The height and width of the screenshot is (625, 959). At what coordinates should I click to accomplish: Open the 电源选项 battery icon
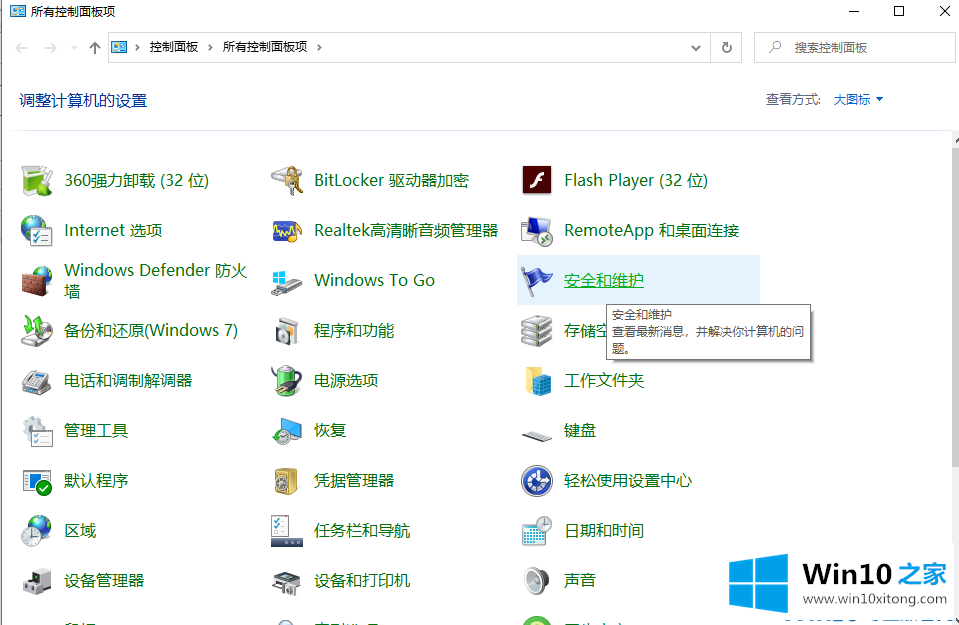click(287, 380)
